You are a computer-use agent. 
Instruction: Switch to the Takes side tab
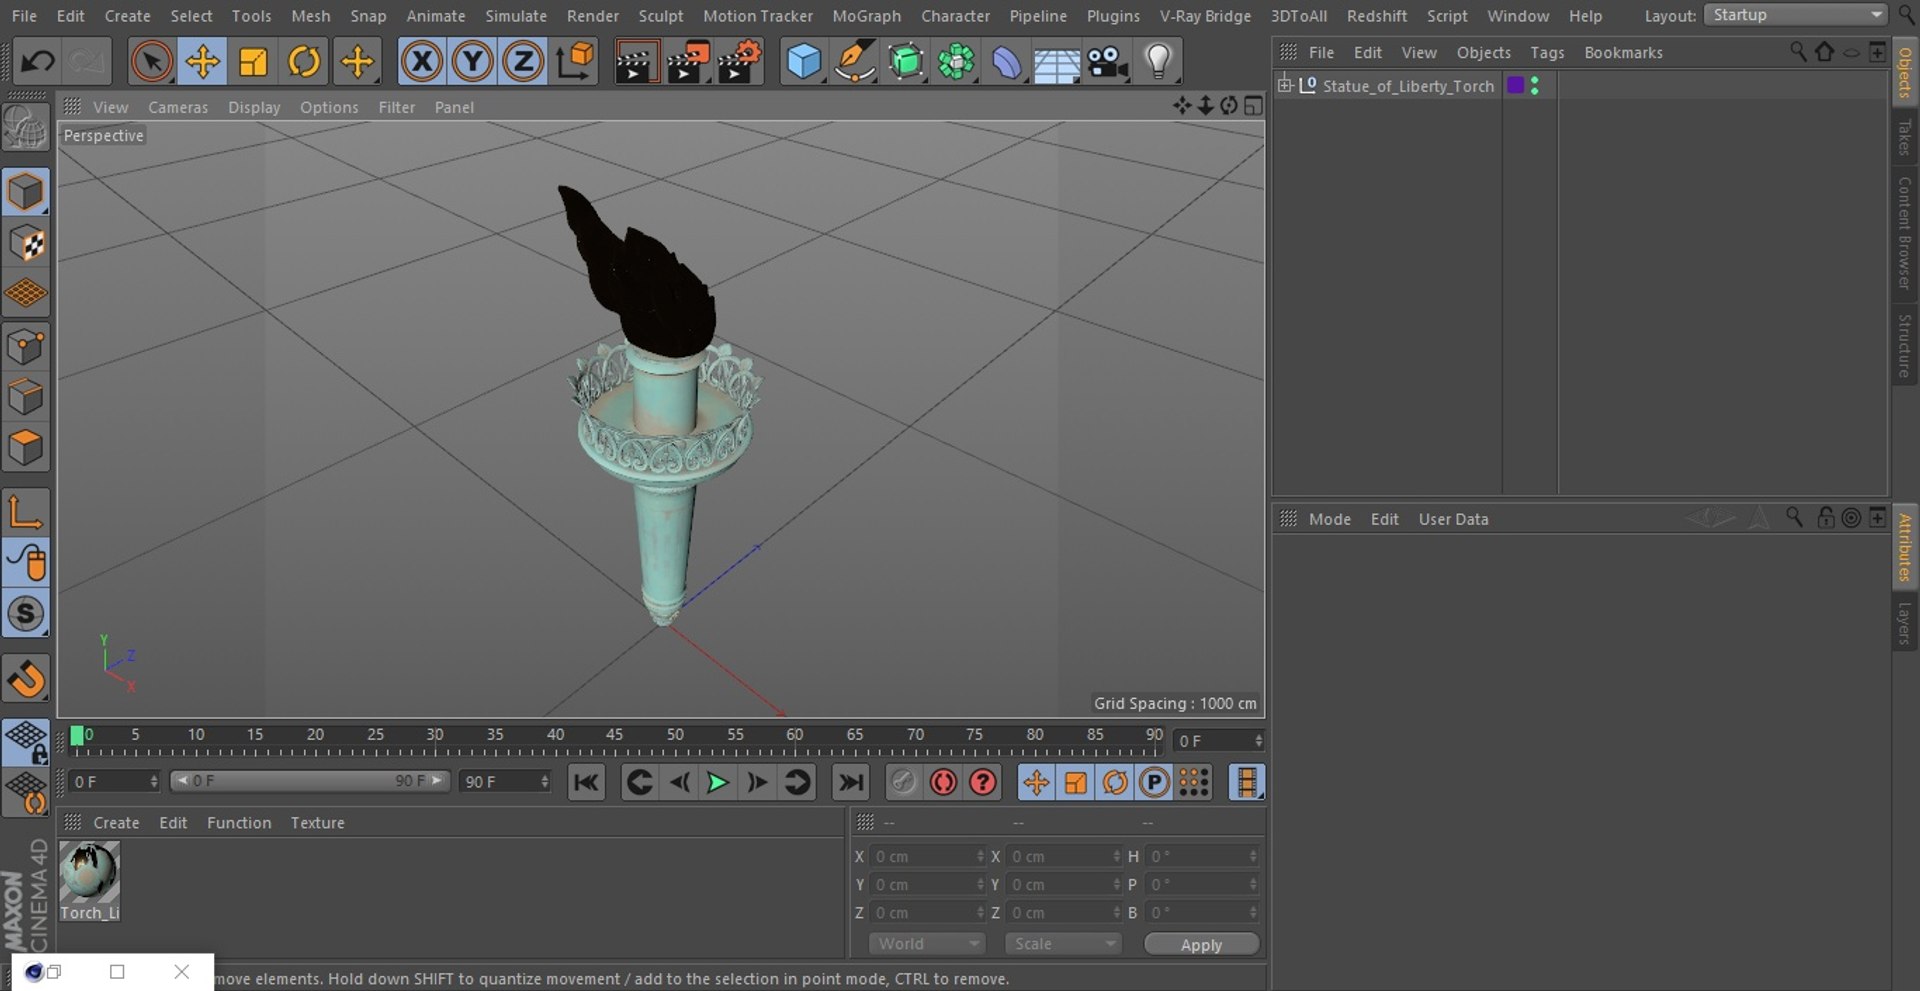point(1904,137)
